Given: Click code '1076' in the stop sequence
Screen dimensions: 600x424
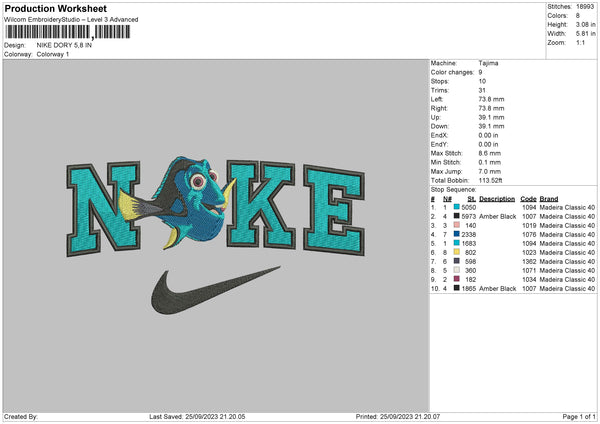Looking at the screenshot, I should tap(529, 235).
